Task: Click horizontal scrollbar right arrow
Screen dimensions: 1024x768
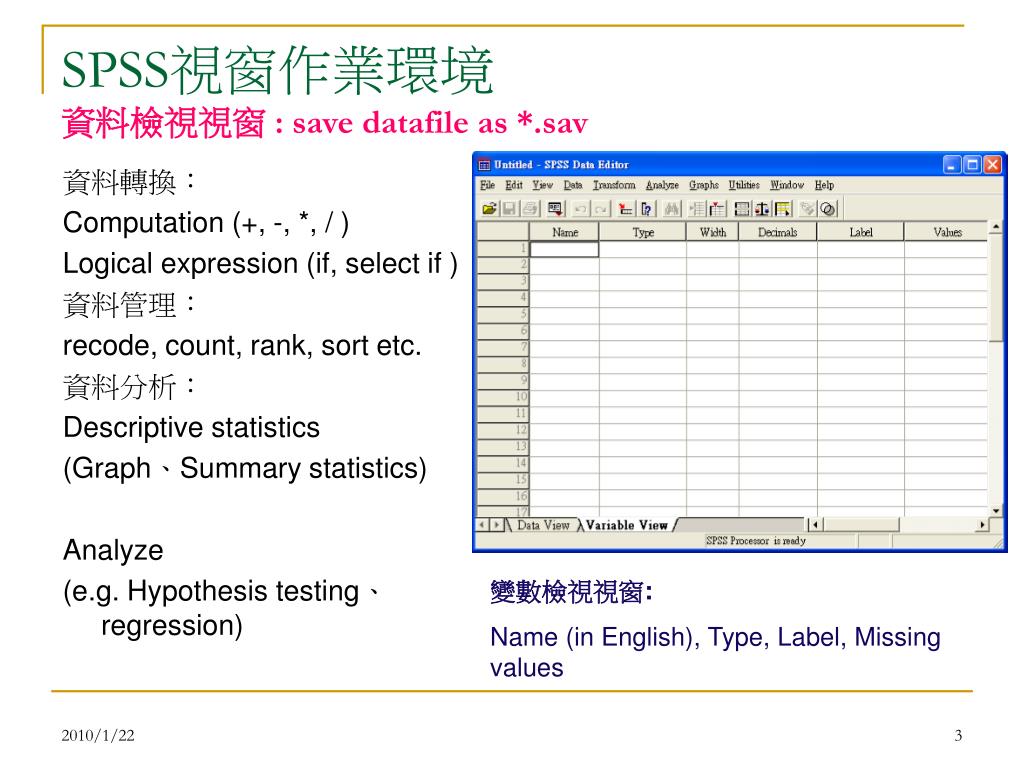Action: (x=982, y=524)
